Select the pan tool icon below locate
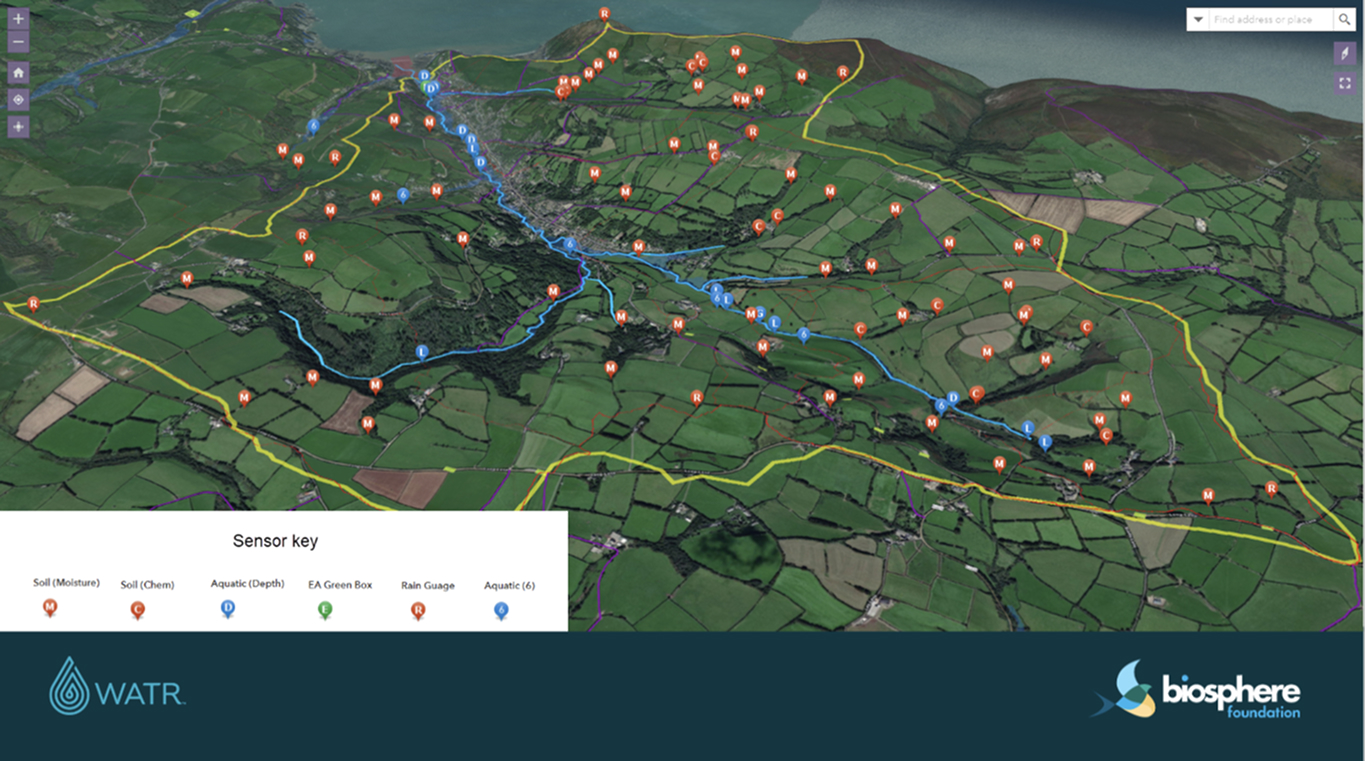The height and width of the screenshot is (761, 1365). 18,126
